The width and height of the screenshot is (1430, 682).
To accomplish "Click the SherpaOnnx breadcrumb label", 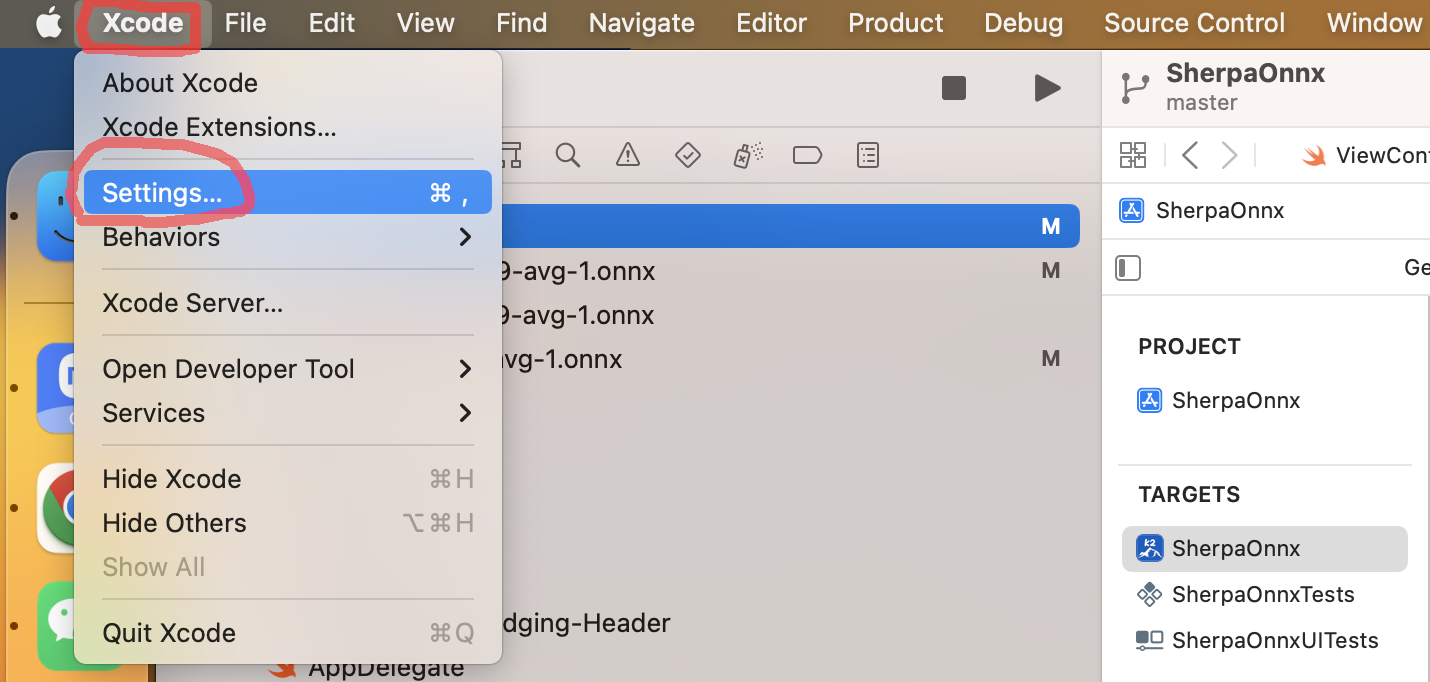I will tap(1220, 210).
